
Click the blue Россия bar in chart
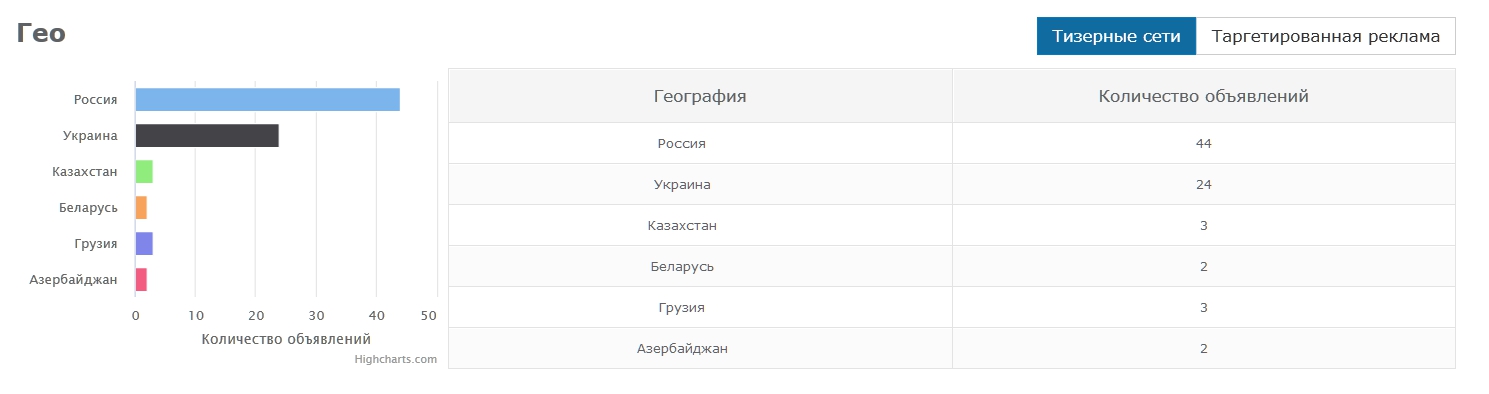click(x=267, y=100)
